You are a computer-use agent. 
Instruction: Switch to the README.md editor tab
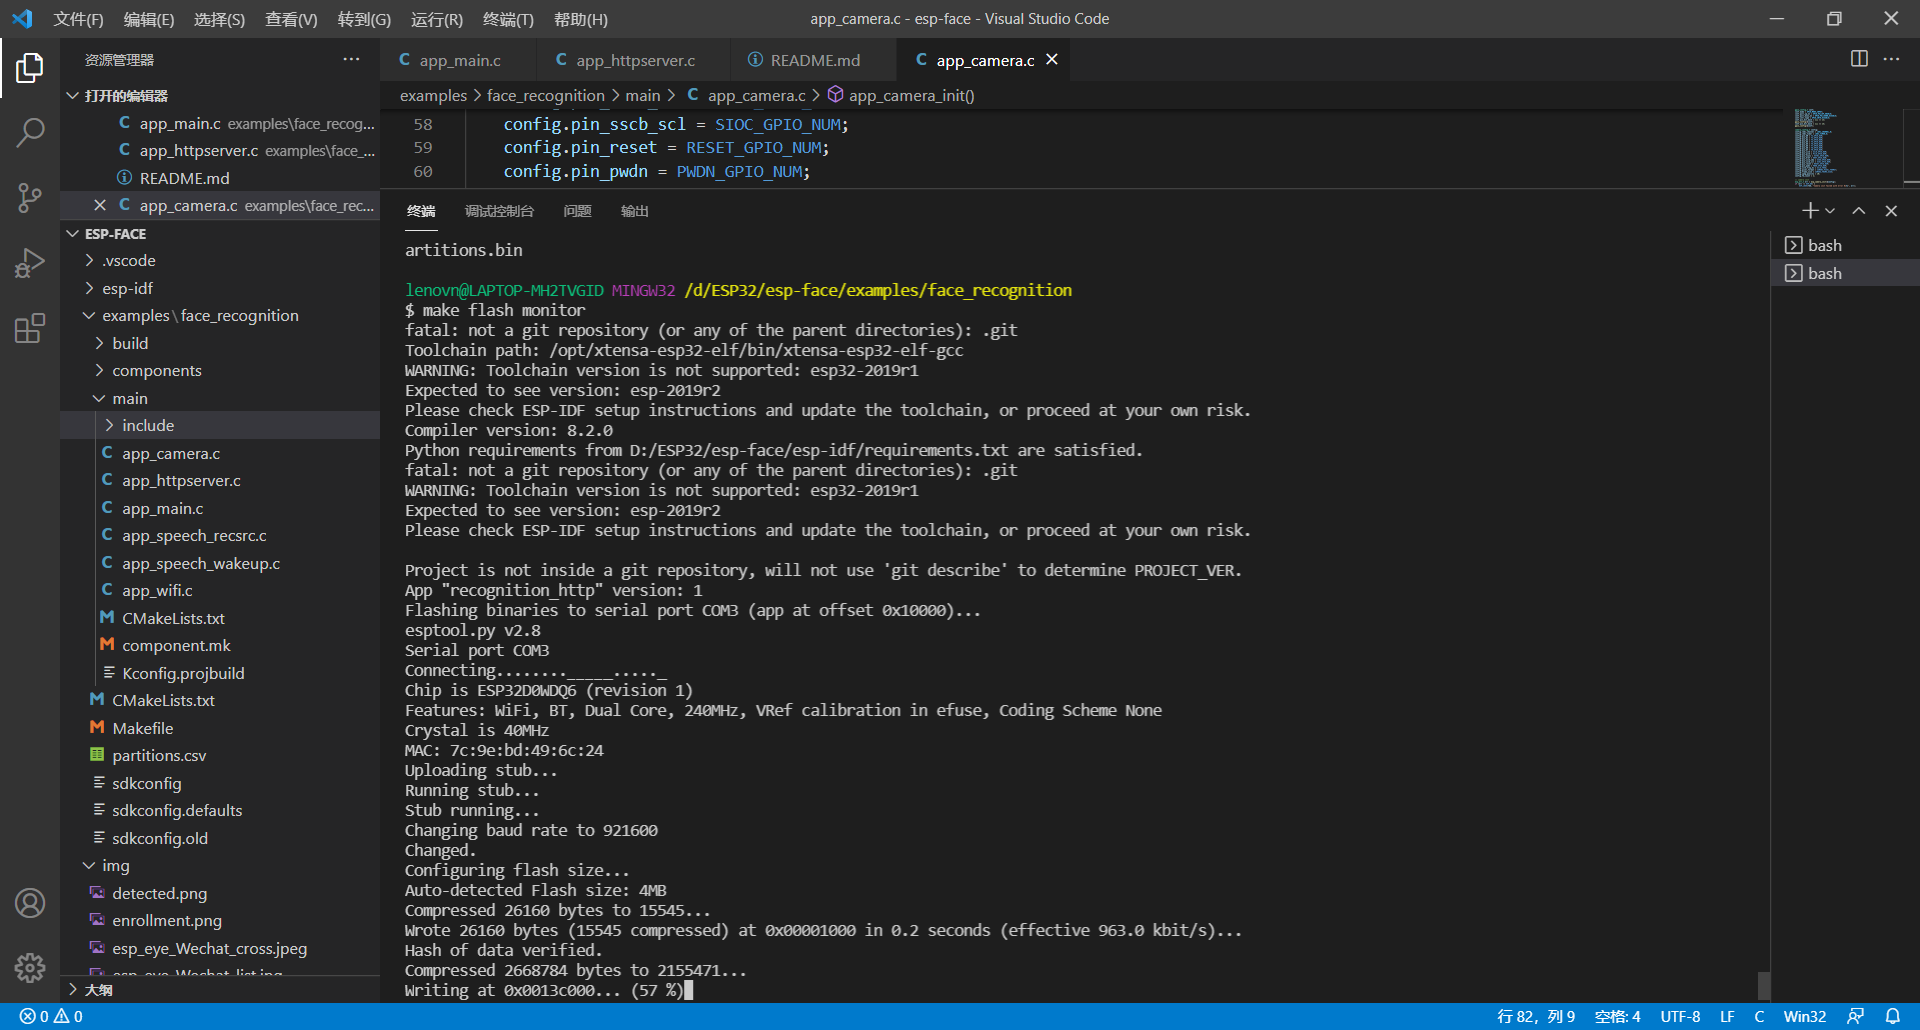pos(813,60)
